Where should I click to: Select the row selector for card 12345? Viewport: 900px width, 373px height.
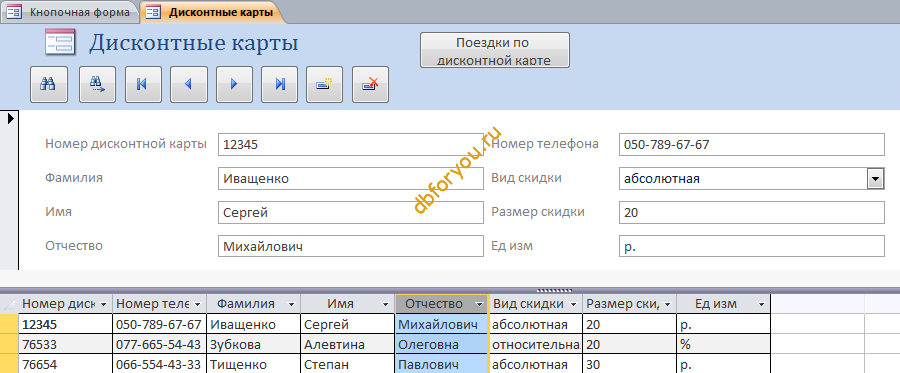point(9,324)
